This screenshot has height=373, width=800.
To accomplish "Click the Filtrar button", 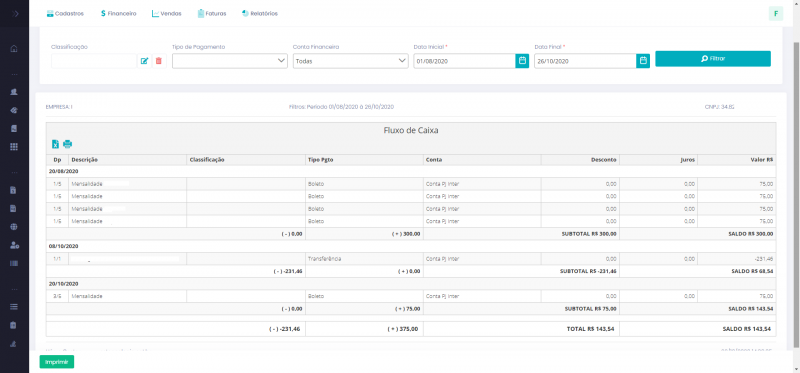I will [x=713, y=59].
